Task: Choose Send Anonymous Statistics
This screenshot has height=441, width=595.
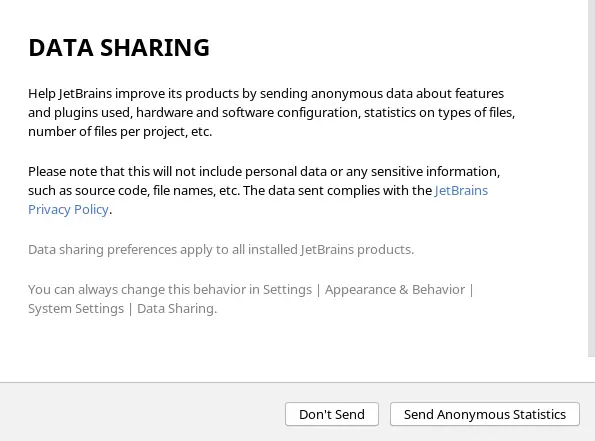Action: (x=485, y=414)
